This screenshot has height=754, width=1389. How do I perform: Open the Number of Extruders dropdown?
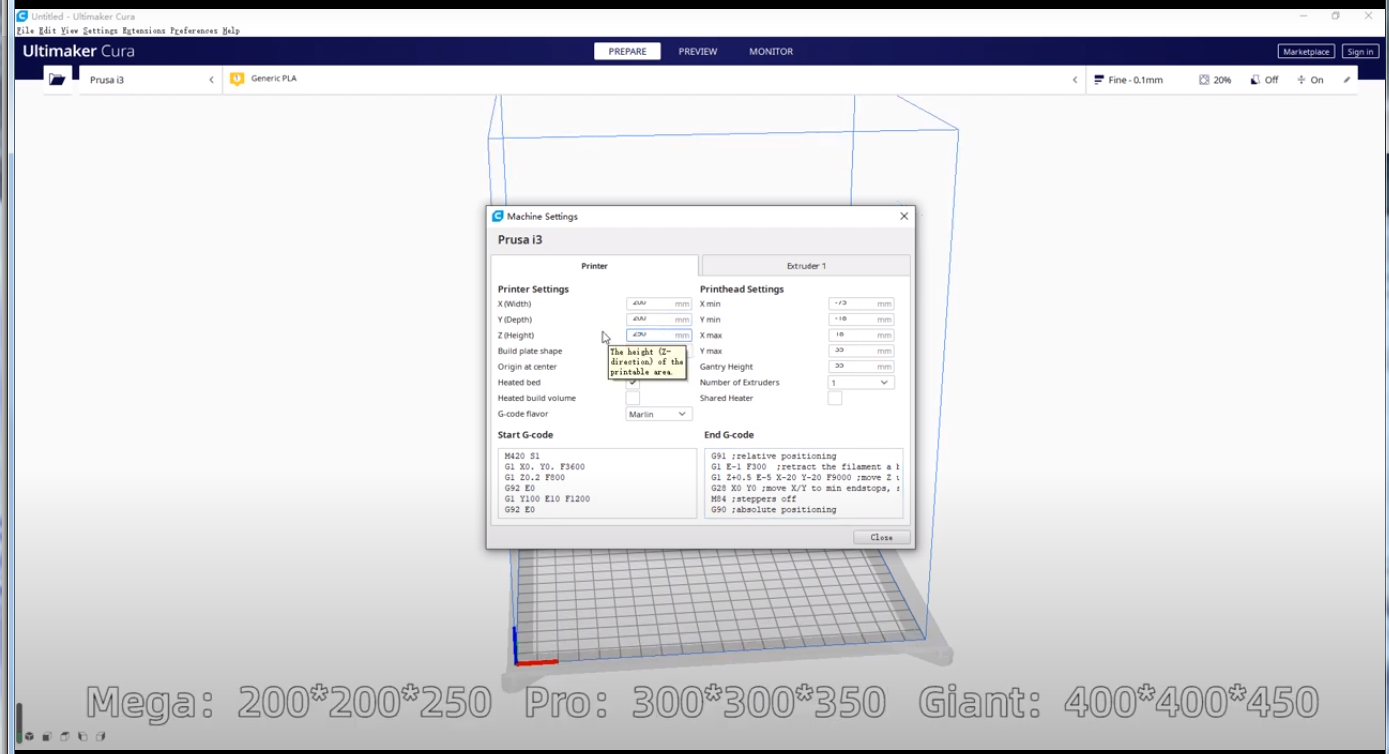click(861, 383)
